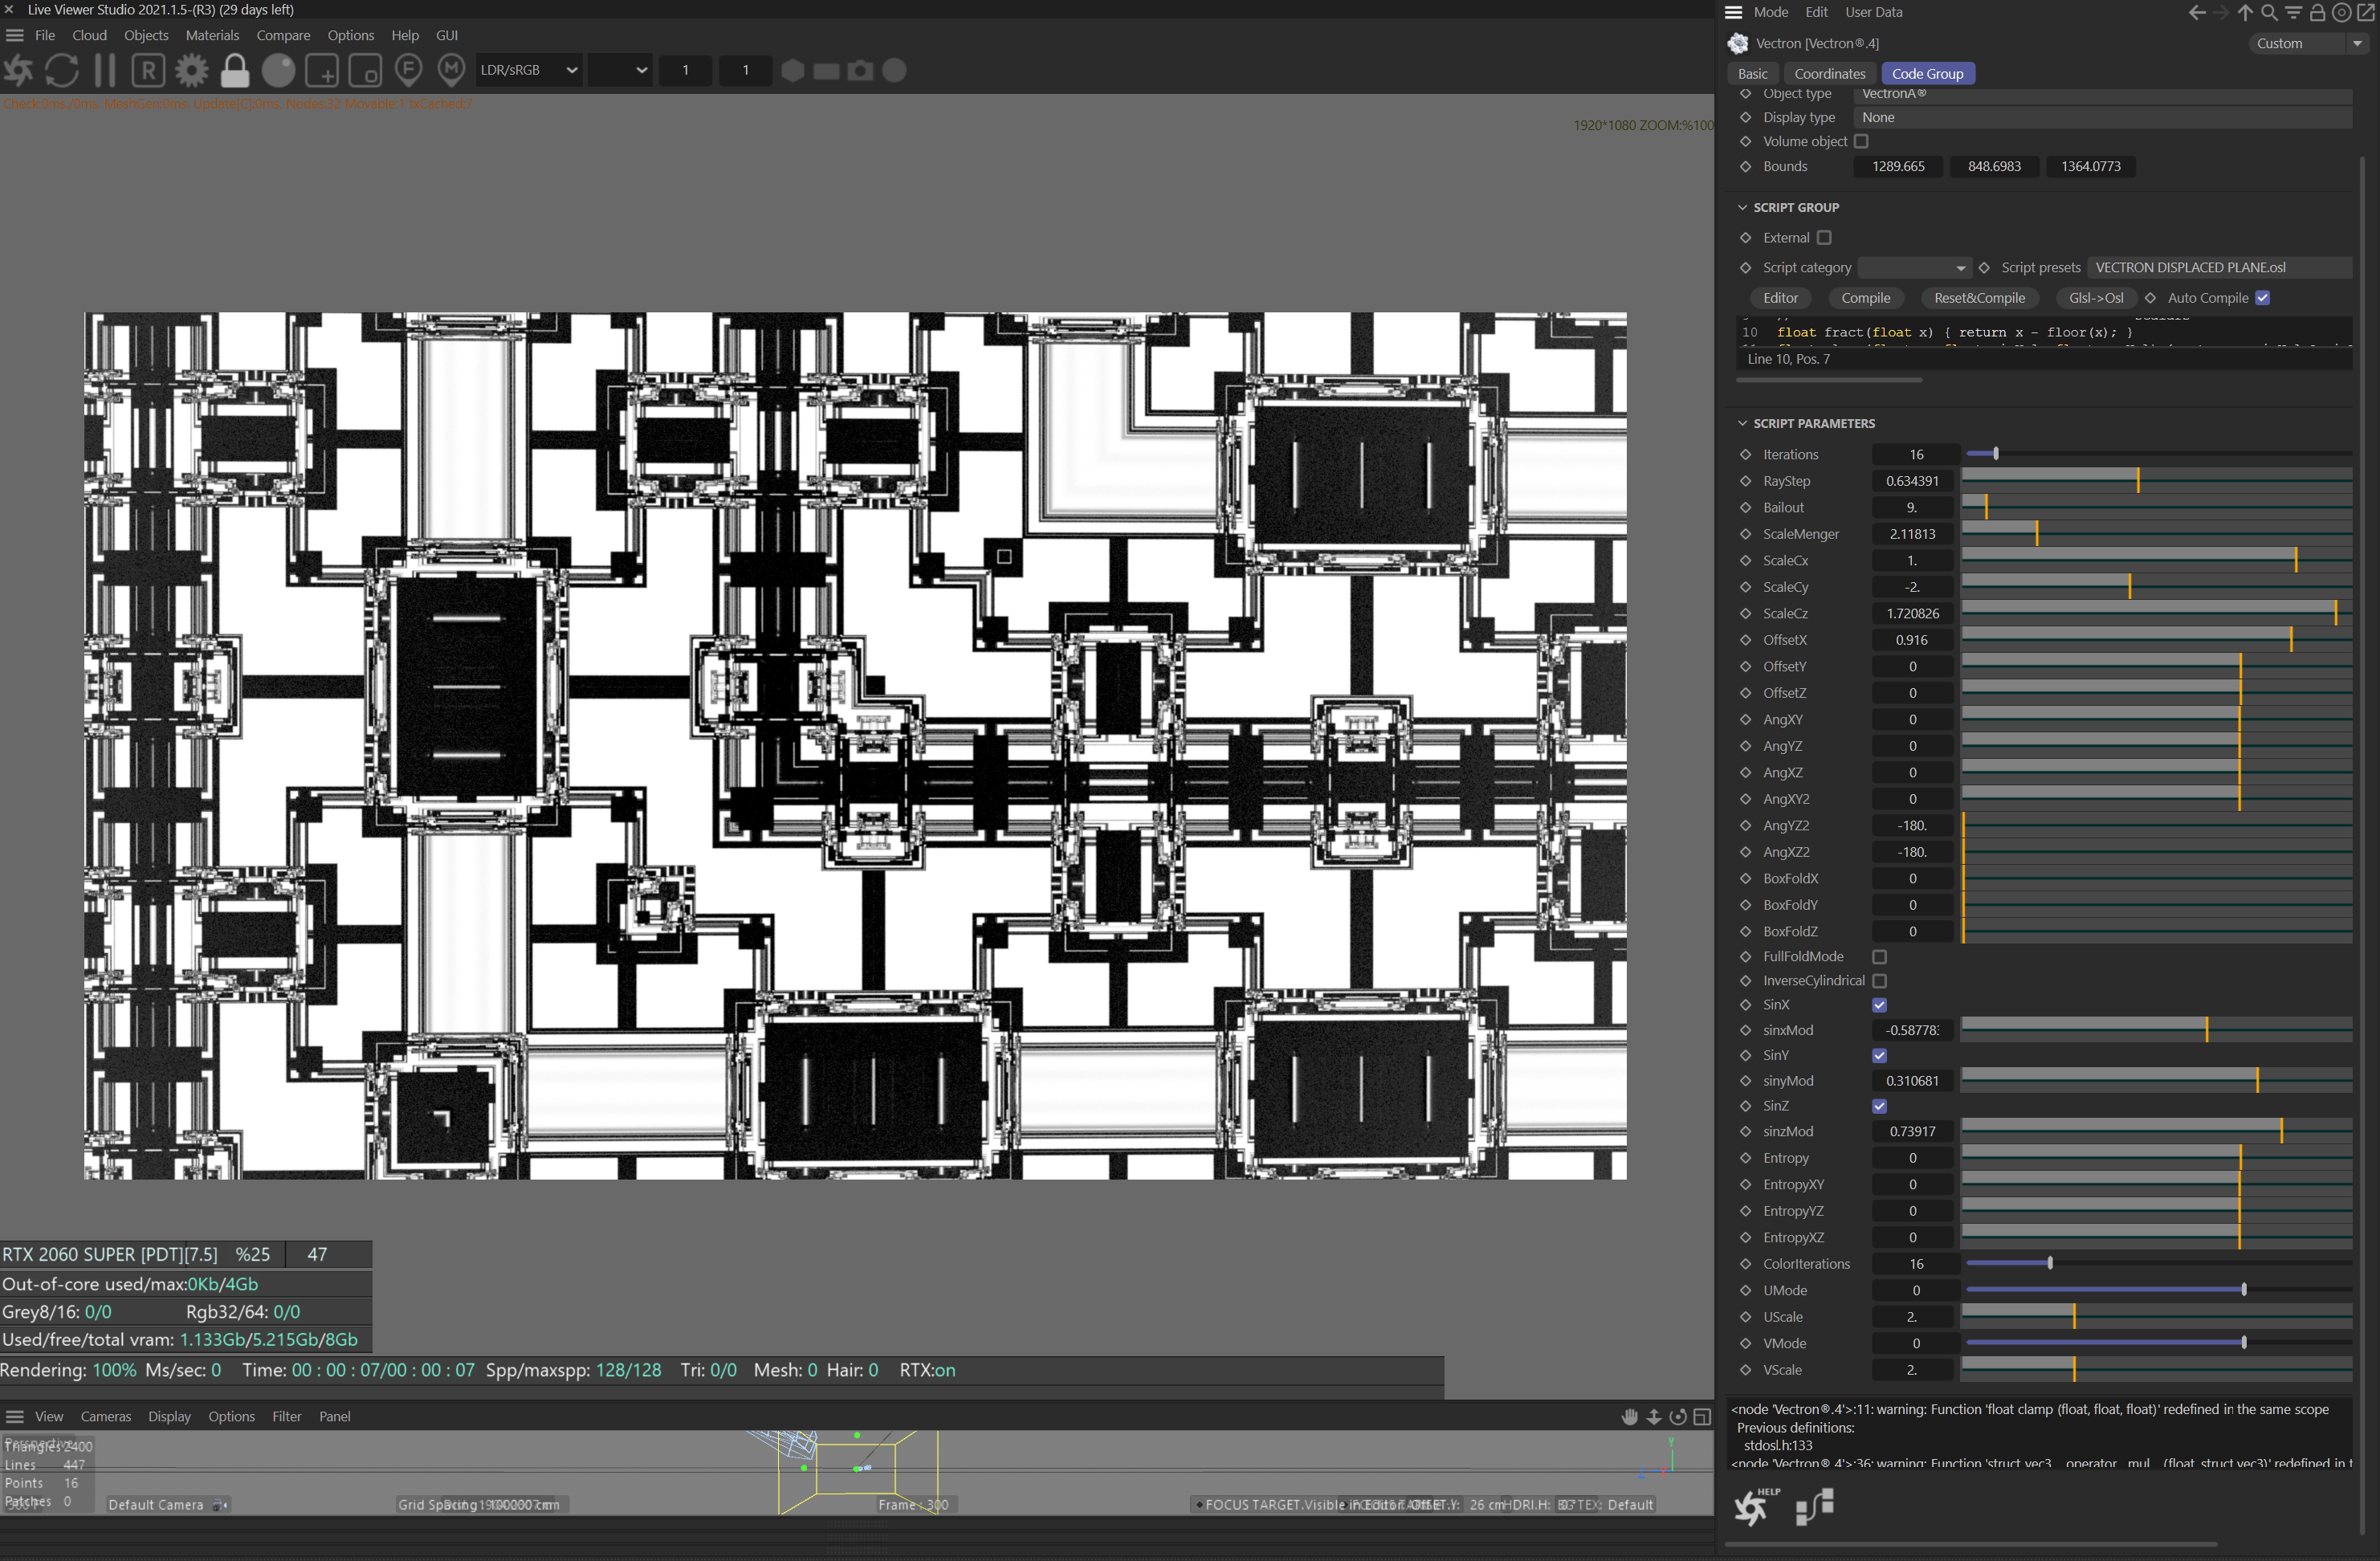Open render settings gear icon

pyautogui.click(x=191, y=70)
